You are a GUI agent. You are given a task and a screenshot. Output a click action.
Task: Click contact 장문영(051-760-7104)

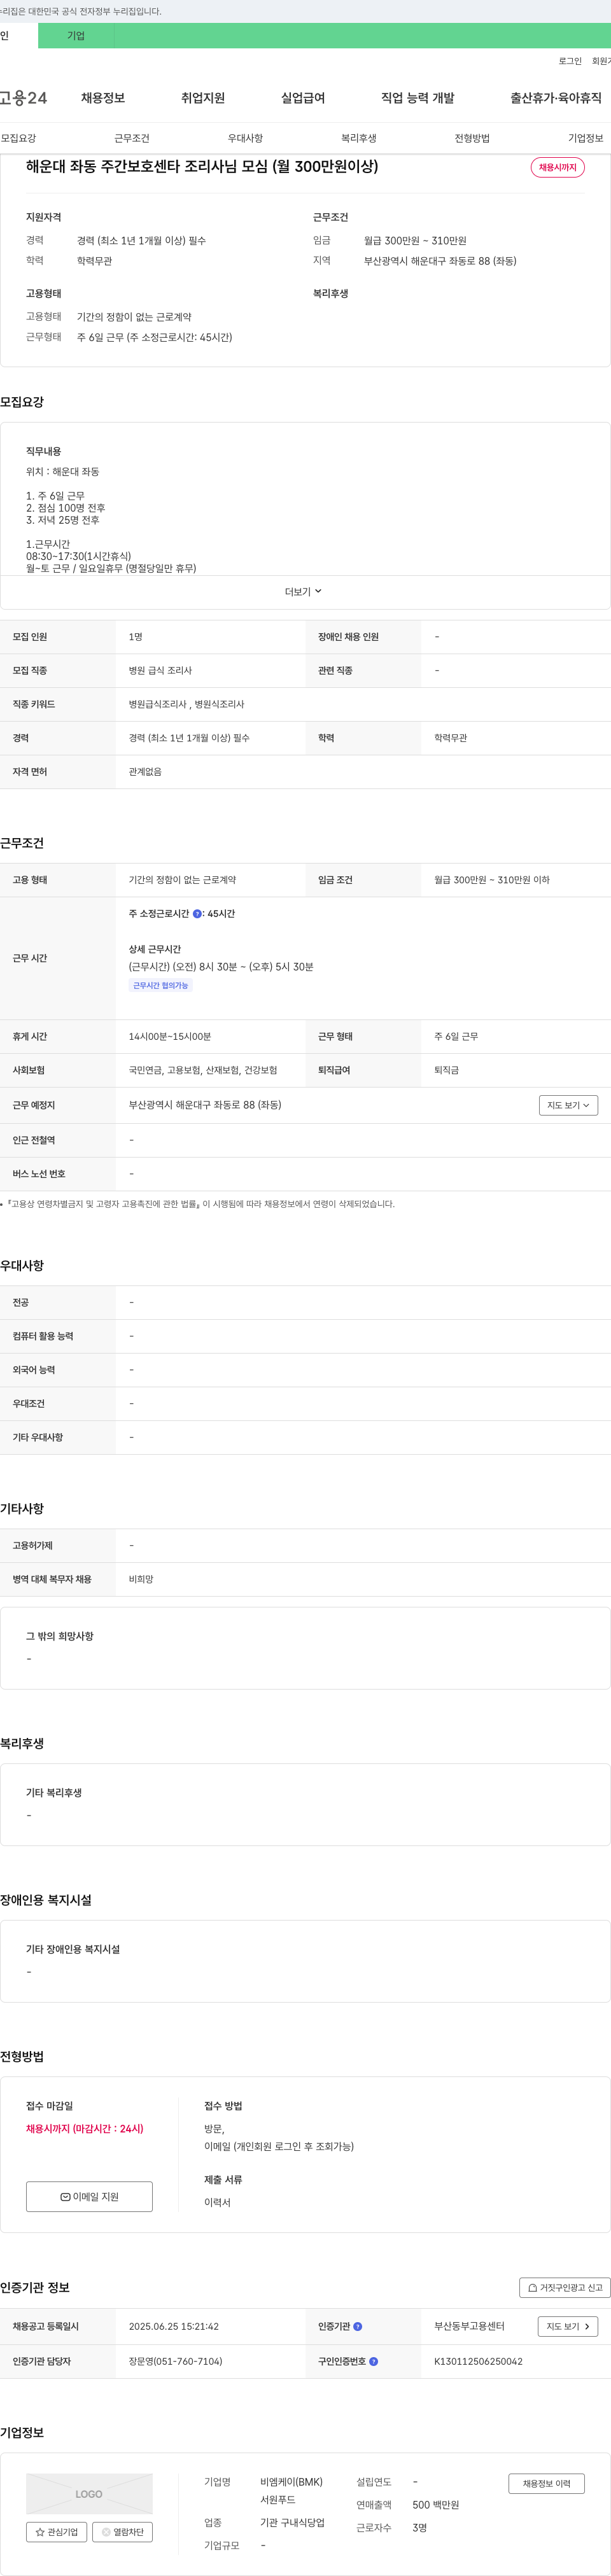[x=175, y=2362]
